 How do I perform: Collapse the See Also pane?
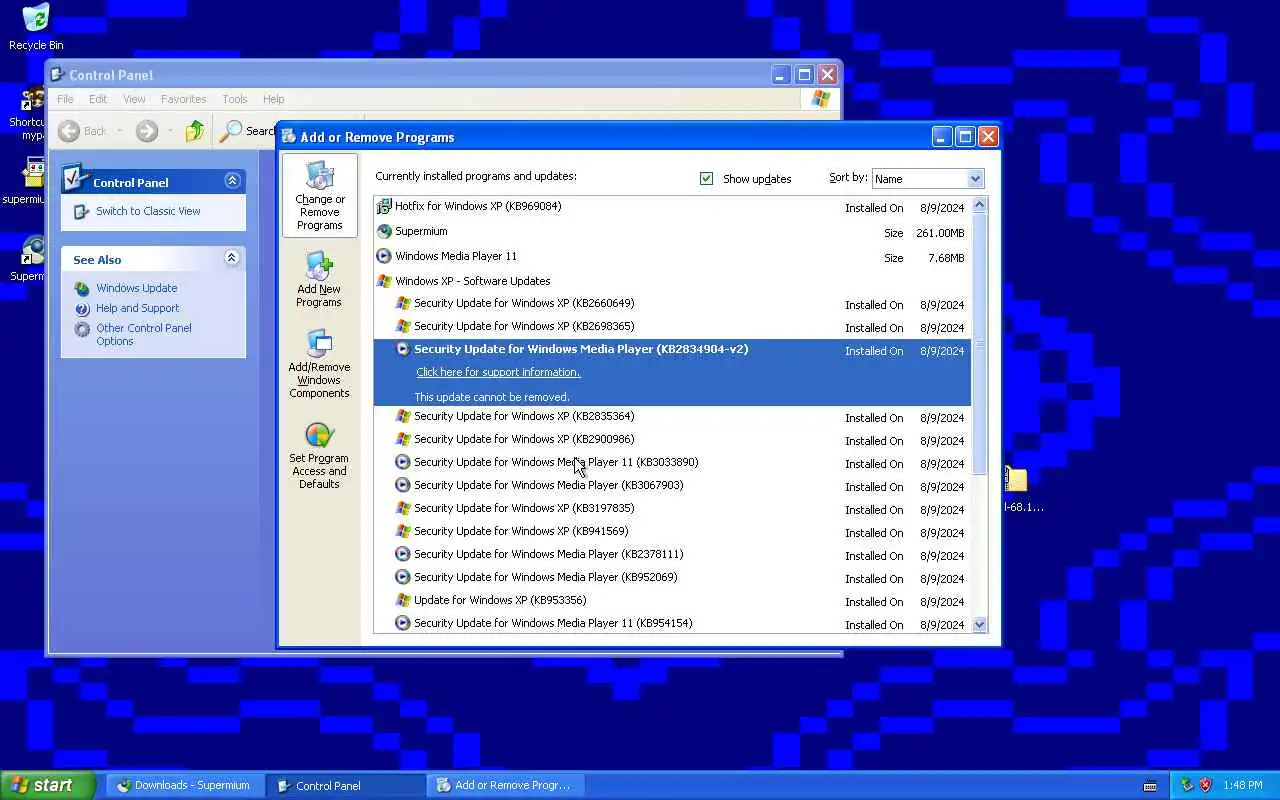[232, 258]
